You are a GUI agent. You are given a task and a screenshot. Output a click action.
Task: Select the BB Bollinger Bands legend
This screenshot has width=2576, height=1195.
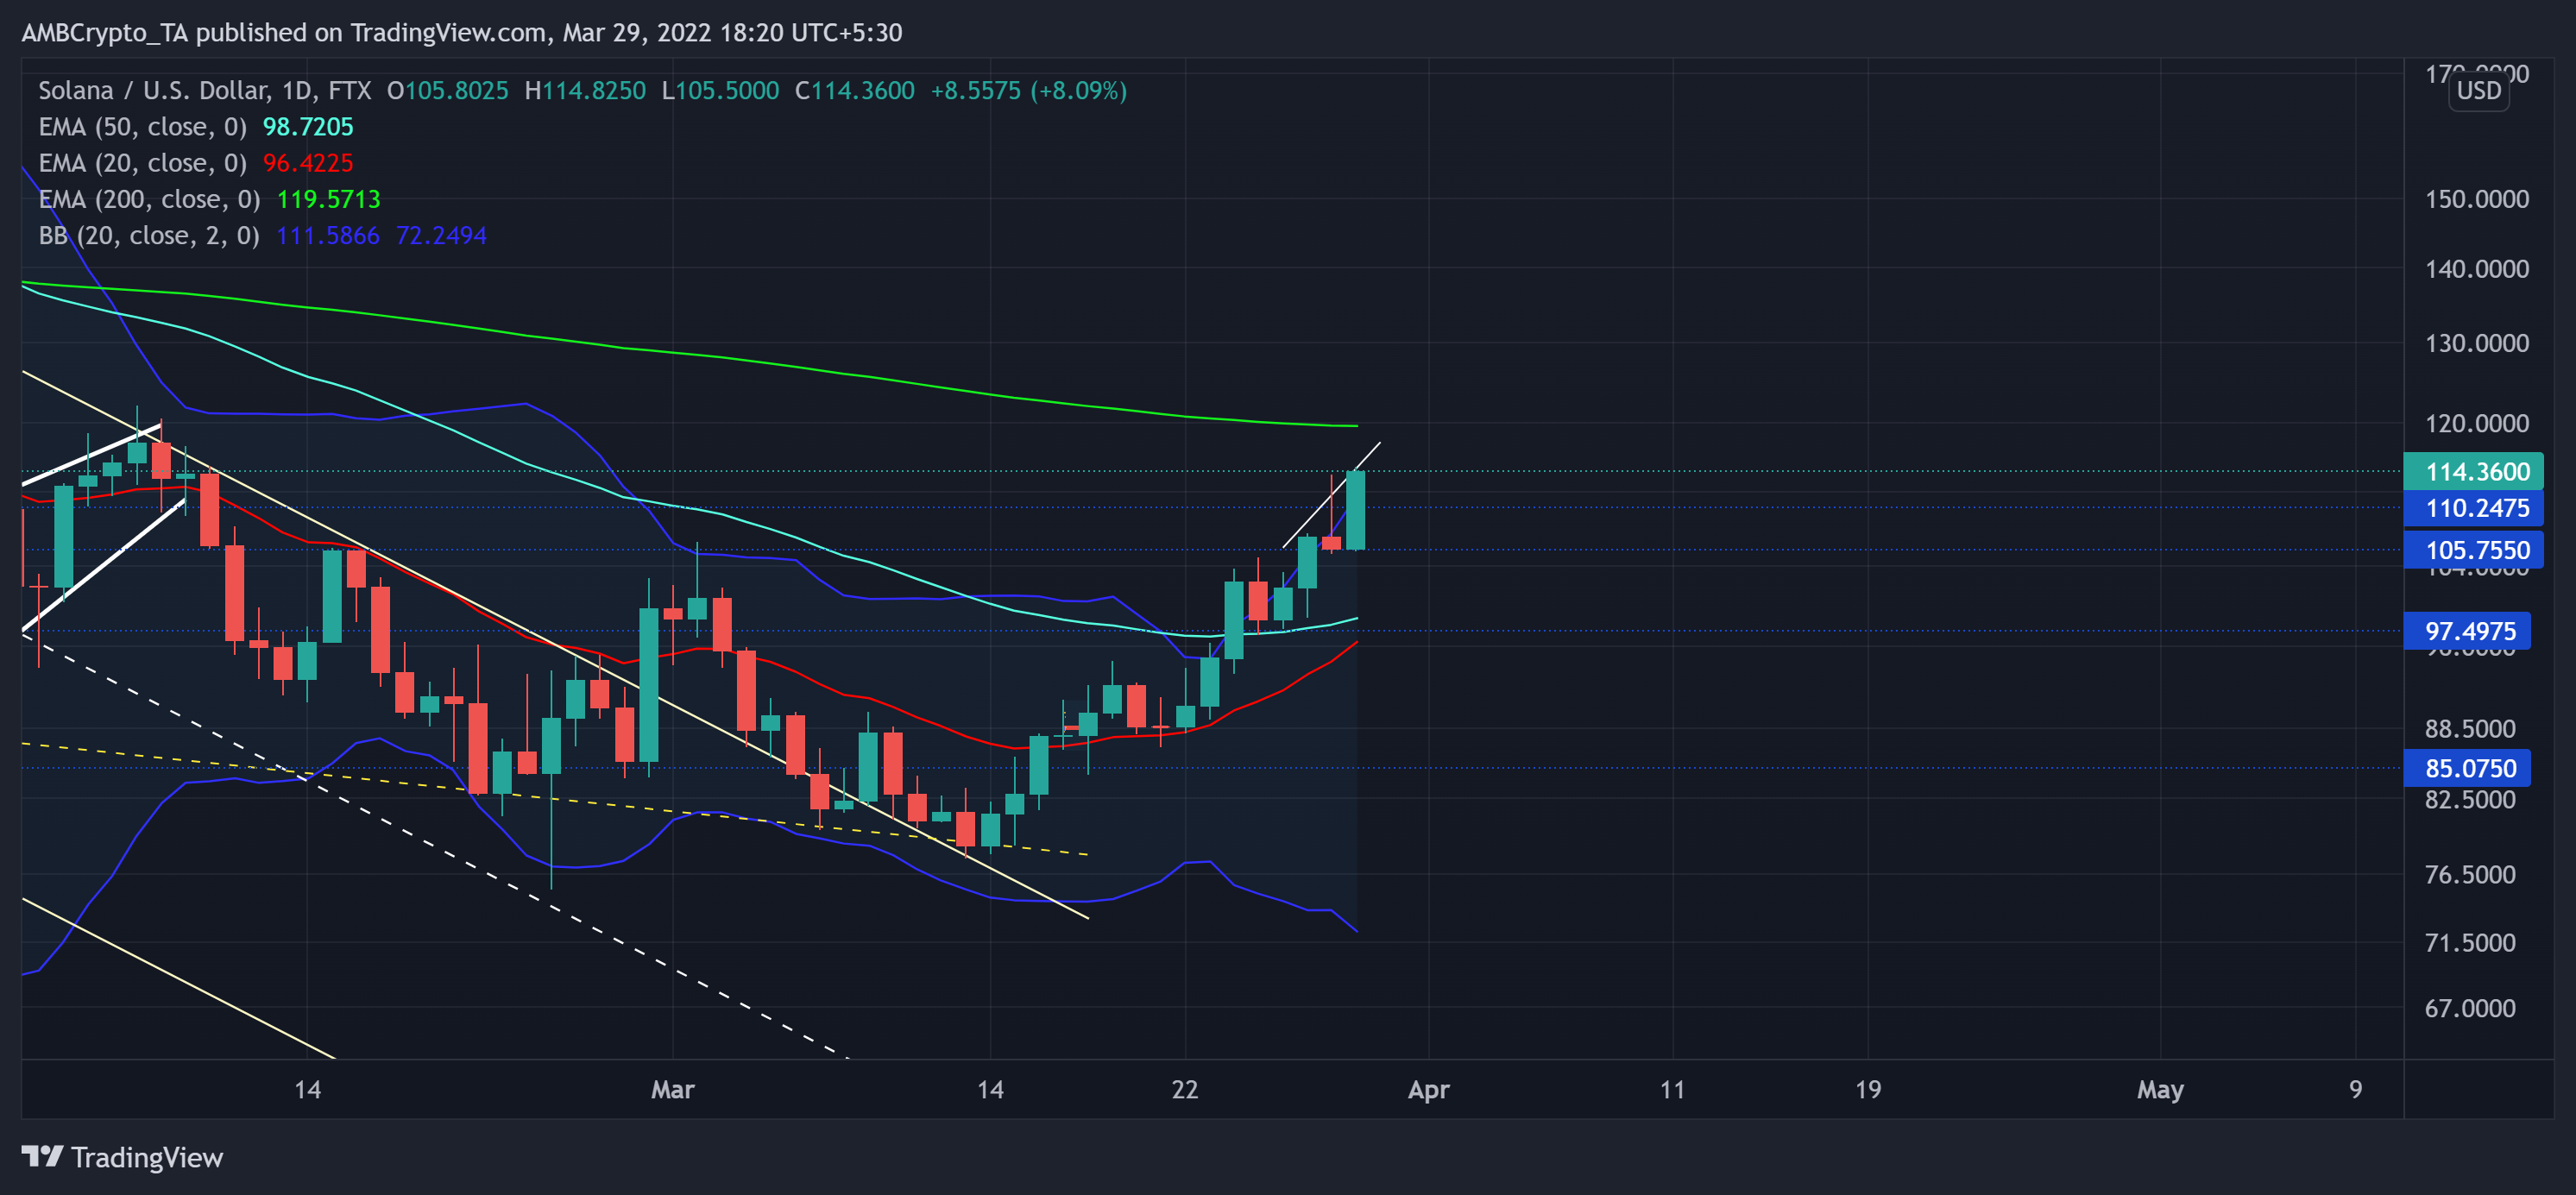tap(149, 236)
